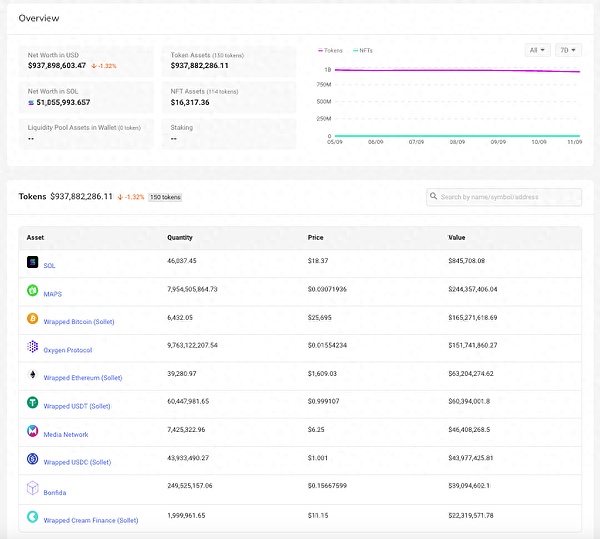Click the Media Network icon

(33, 432)
